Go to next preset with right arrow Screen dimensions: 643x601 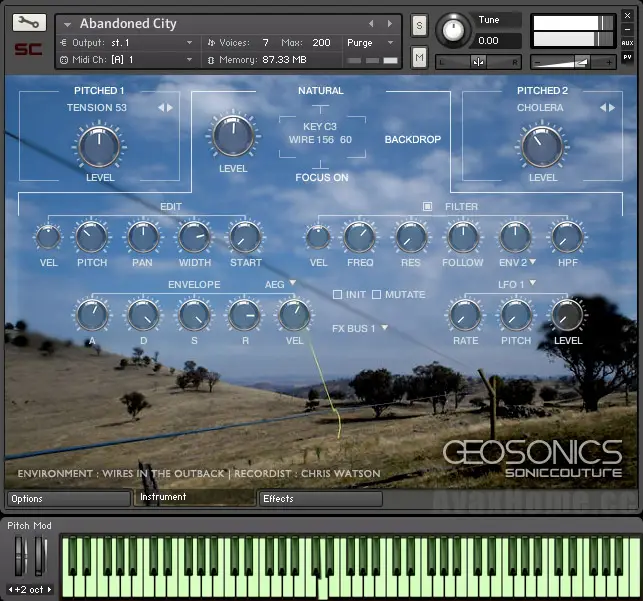coord(390,24)
